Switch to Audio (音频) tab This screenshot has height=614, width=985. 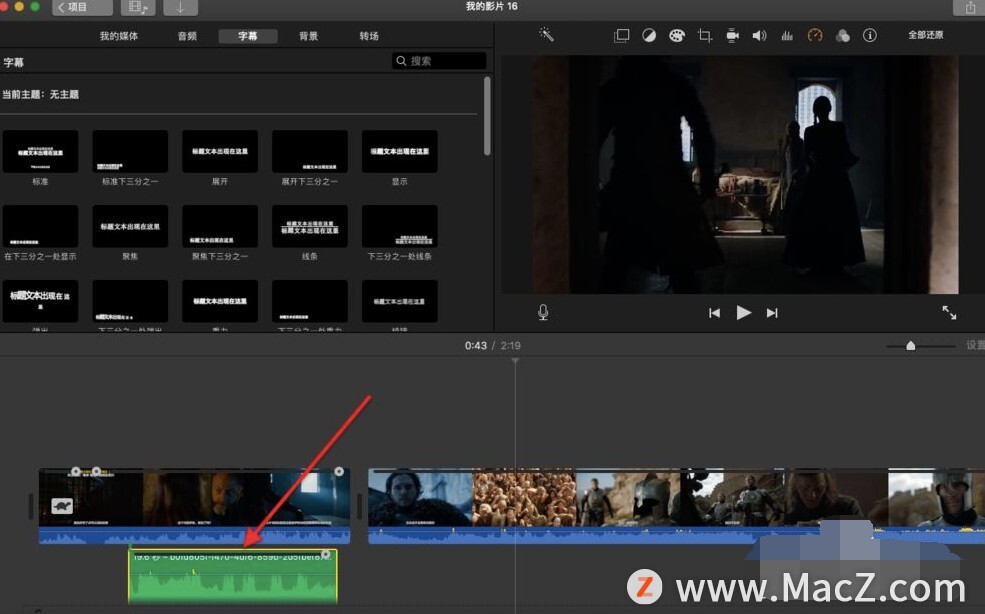[x=187, y=36]
